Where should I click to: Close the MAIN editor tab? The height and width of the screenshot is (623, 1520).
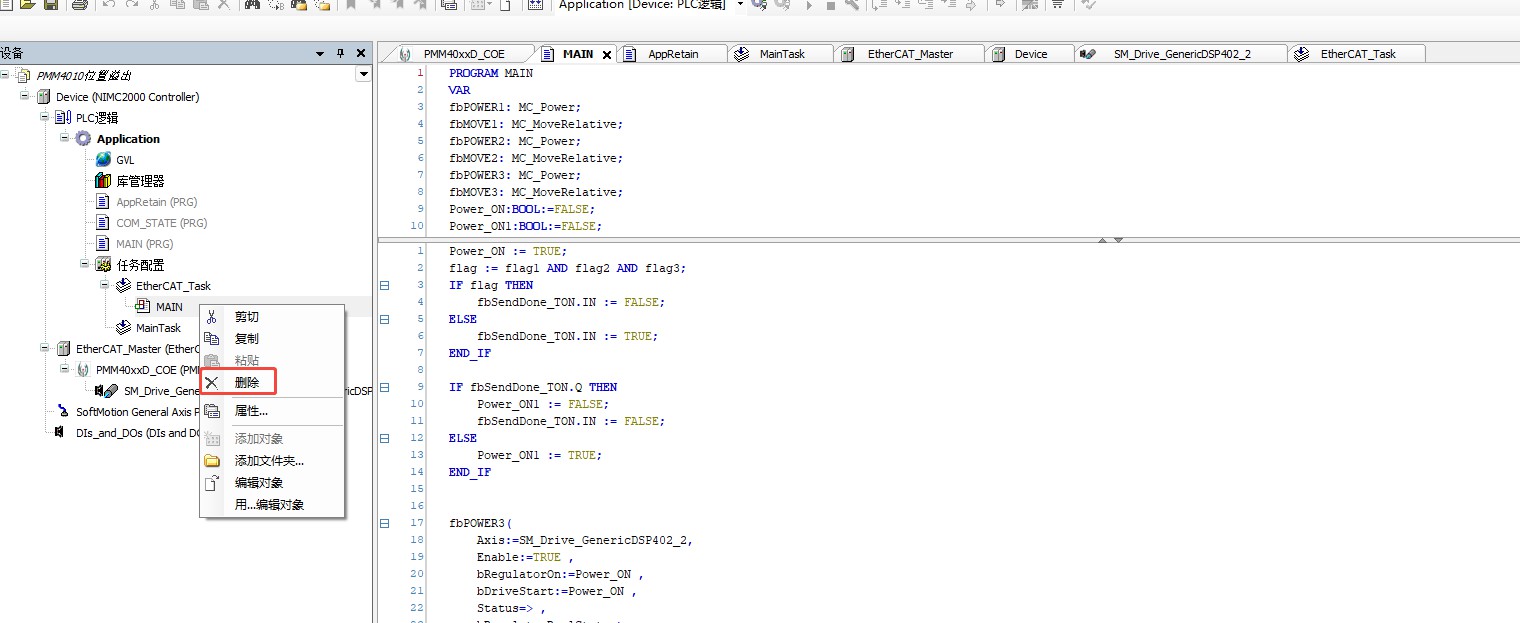coord(607,55)
